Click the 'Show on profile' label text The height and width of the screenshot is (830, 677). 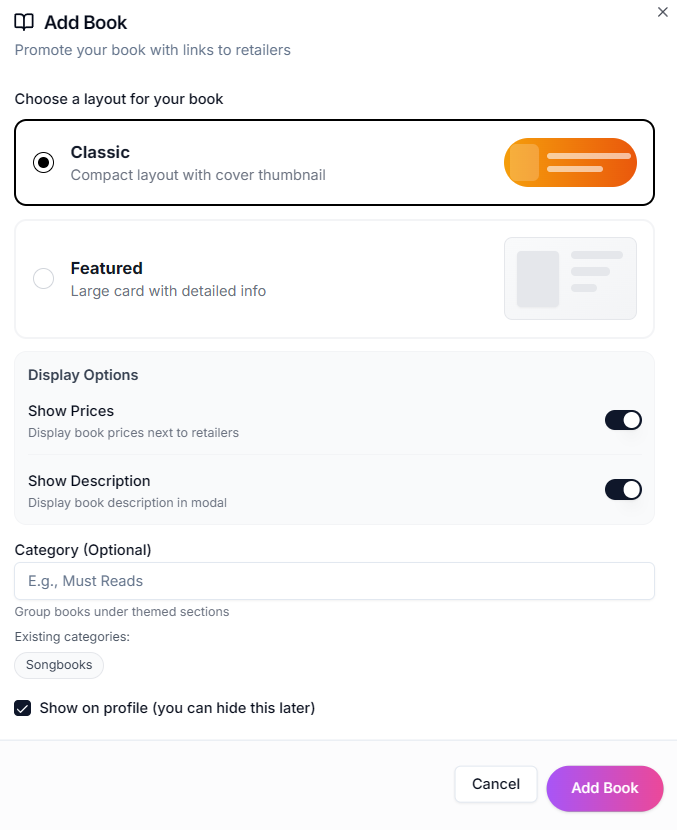[x=177, y=708]
